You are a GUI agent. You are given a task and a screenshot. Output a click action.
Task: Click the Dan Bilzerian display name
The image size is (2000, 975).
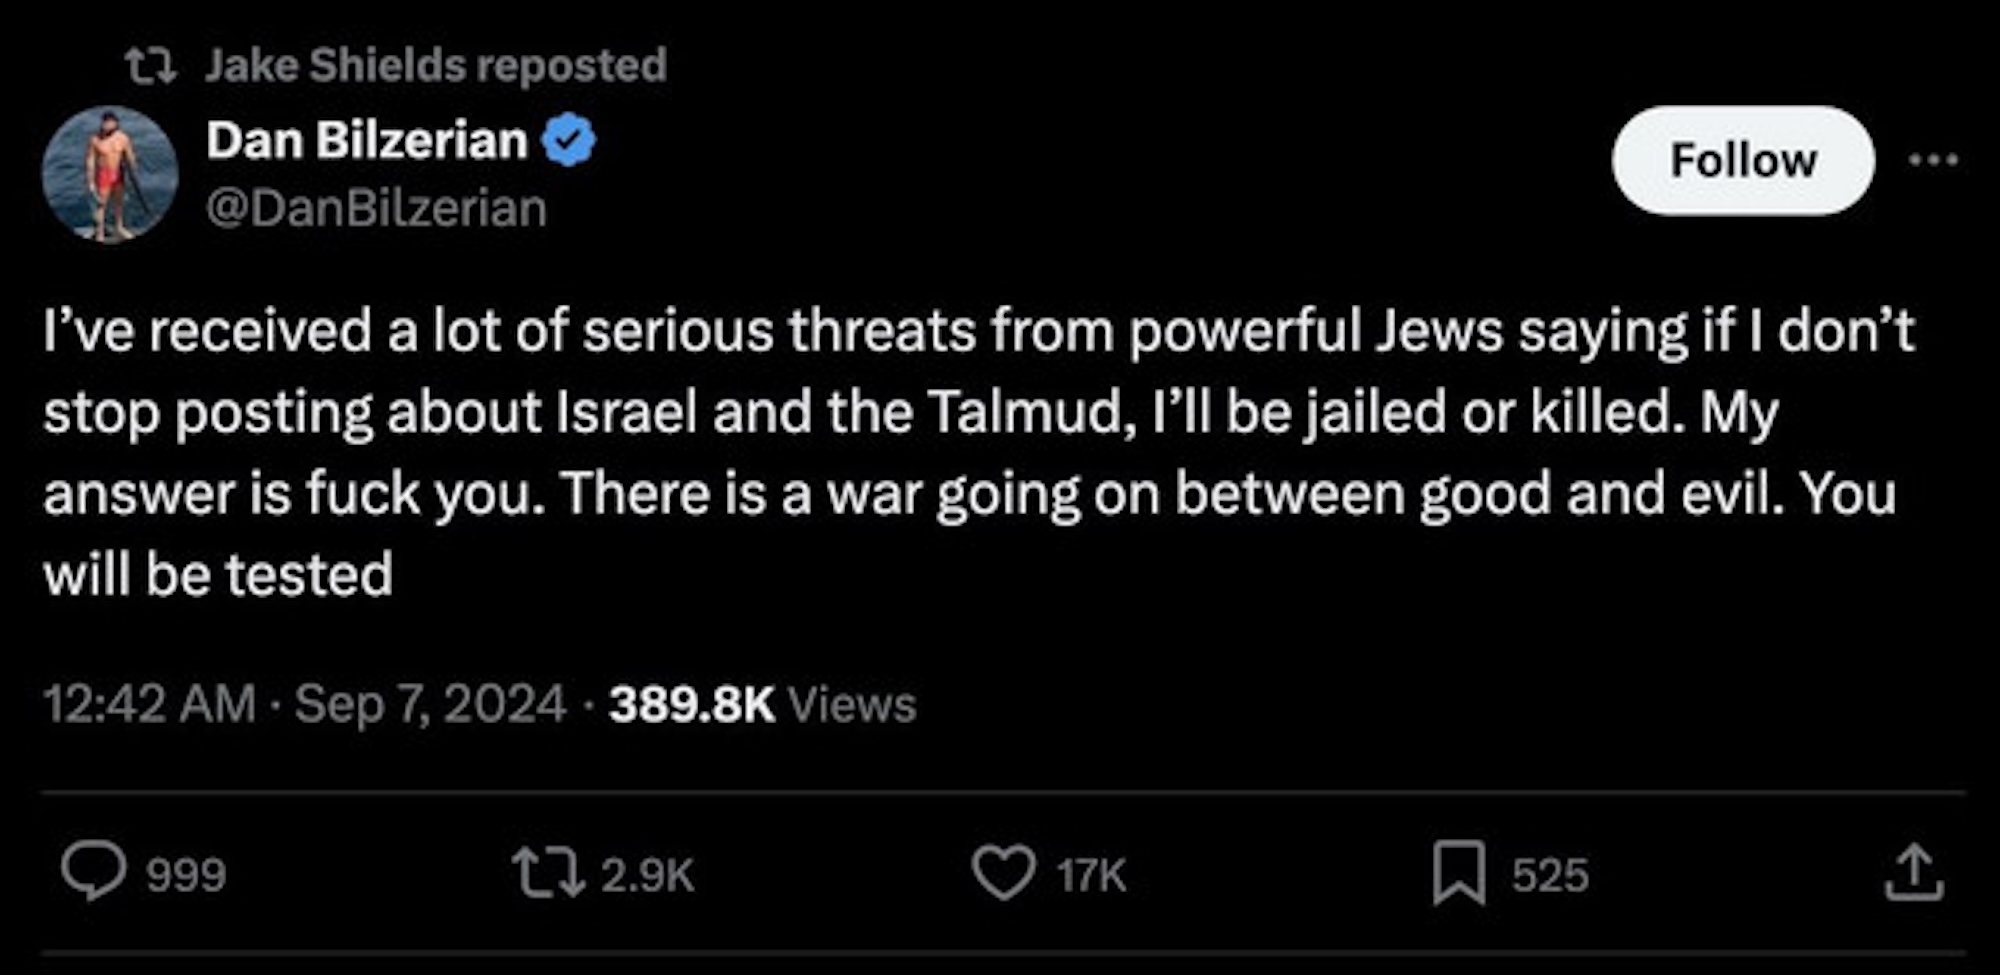pos(366,140)
